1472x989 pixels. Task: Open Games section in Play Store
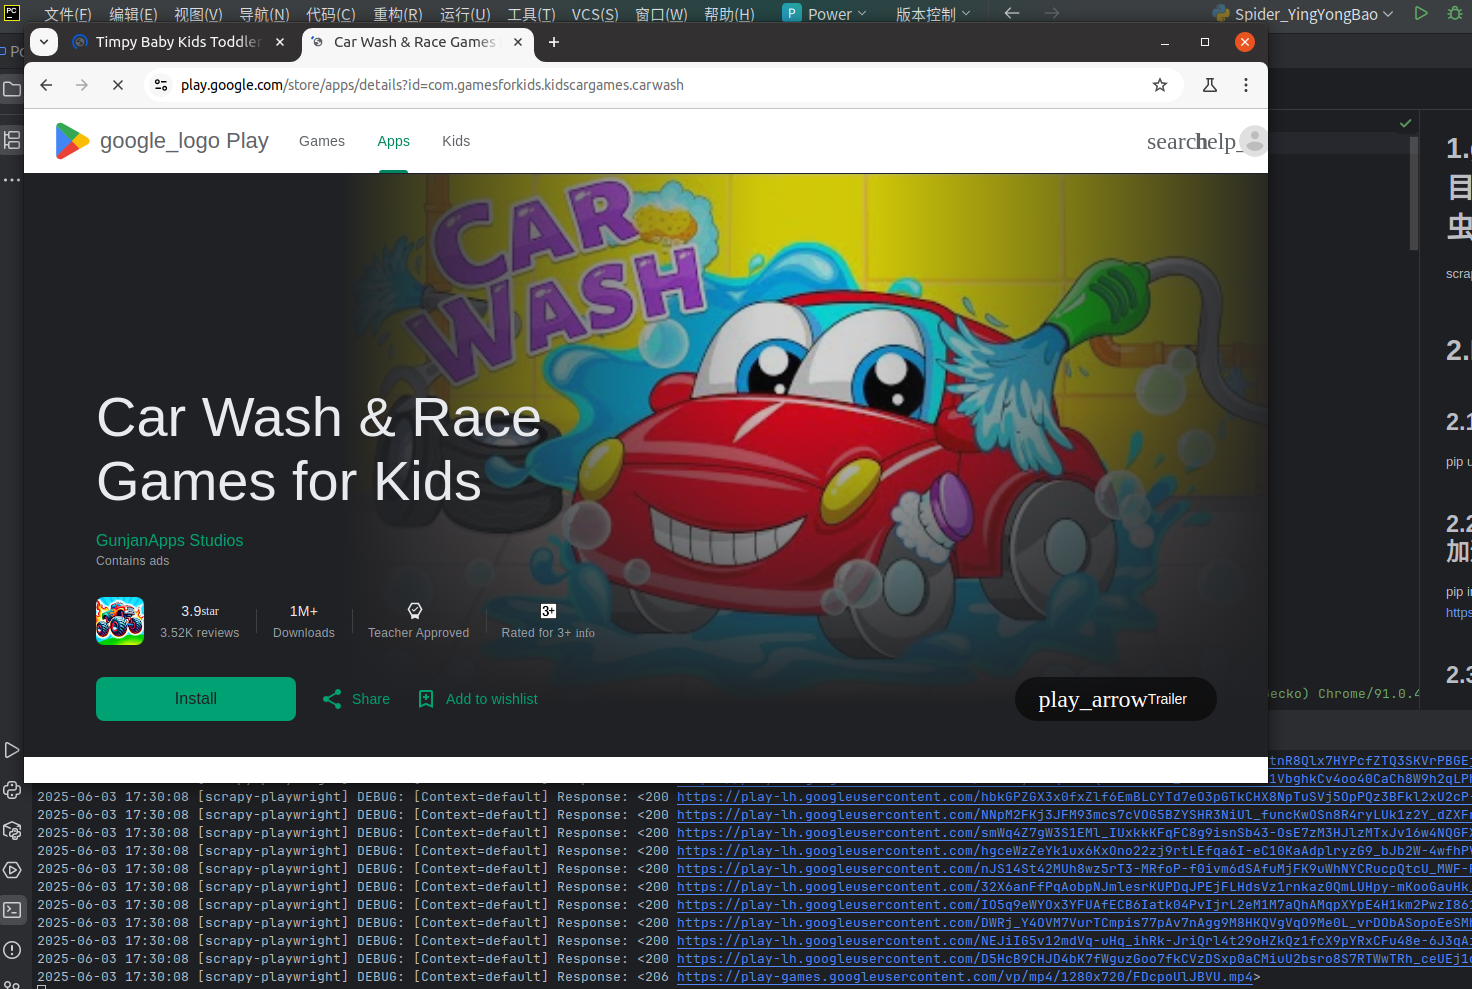point(322,141)
